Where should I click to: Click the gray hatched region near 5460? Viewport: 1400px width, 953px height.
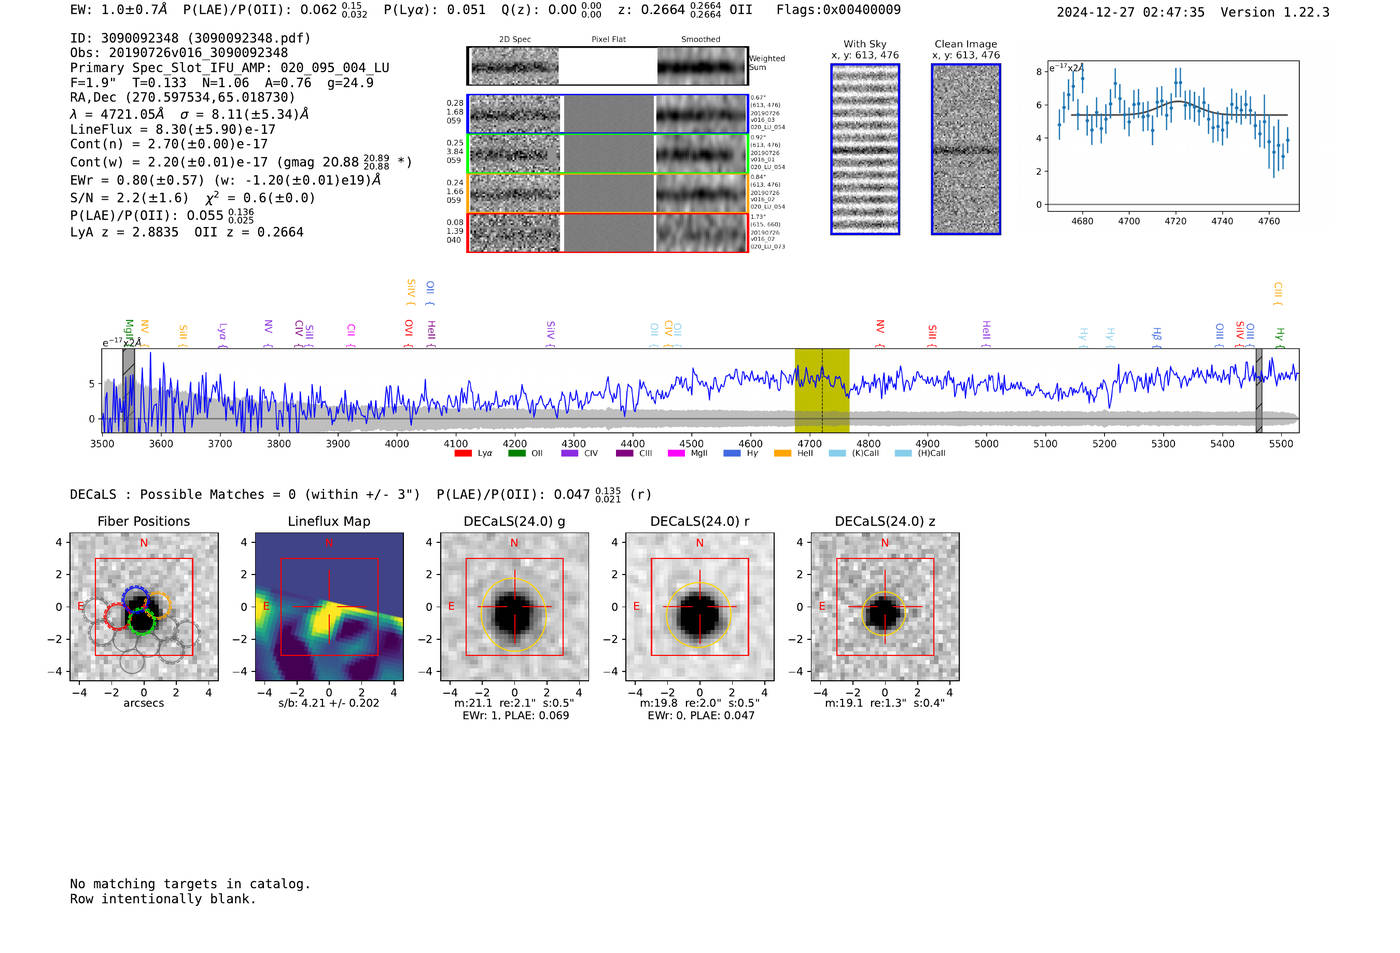(x=1259, y=391)
